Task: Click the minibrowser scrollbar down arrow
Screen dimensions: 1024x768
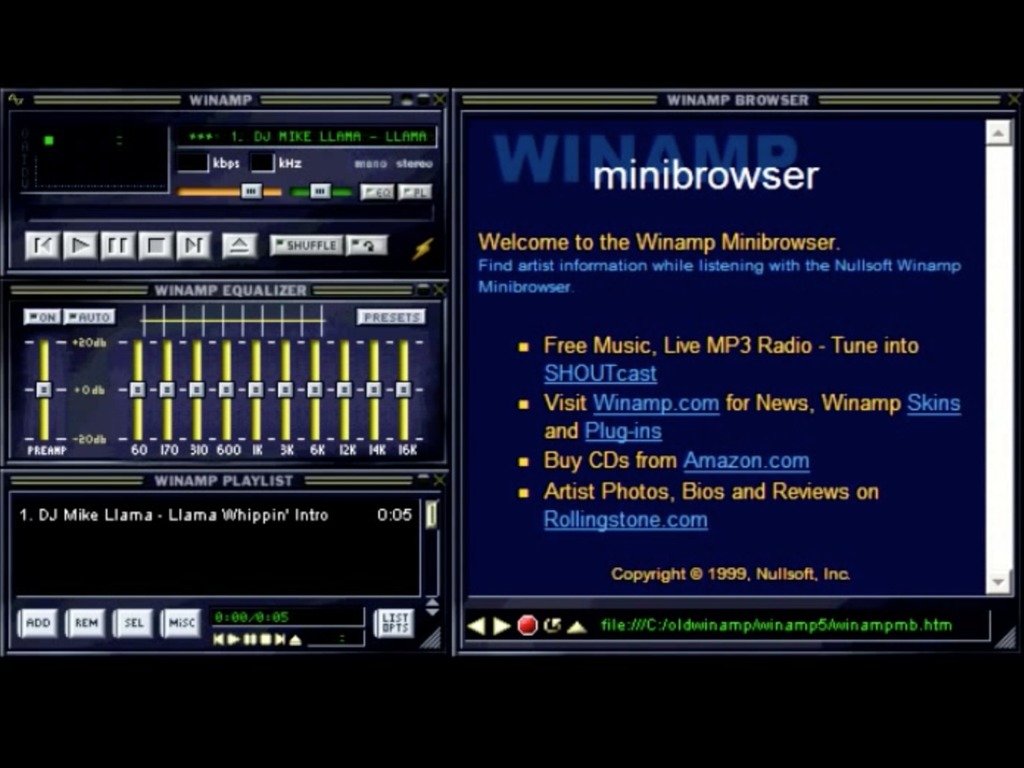Action: coord(999,581)
